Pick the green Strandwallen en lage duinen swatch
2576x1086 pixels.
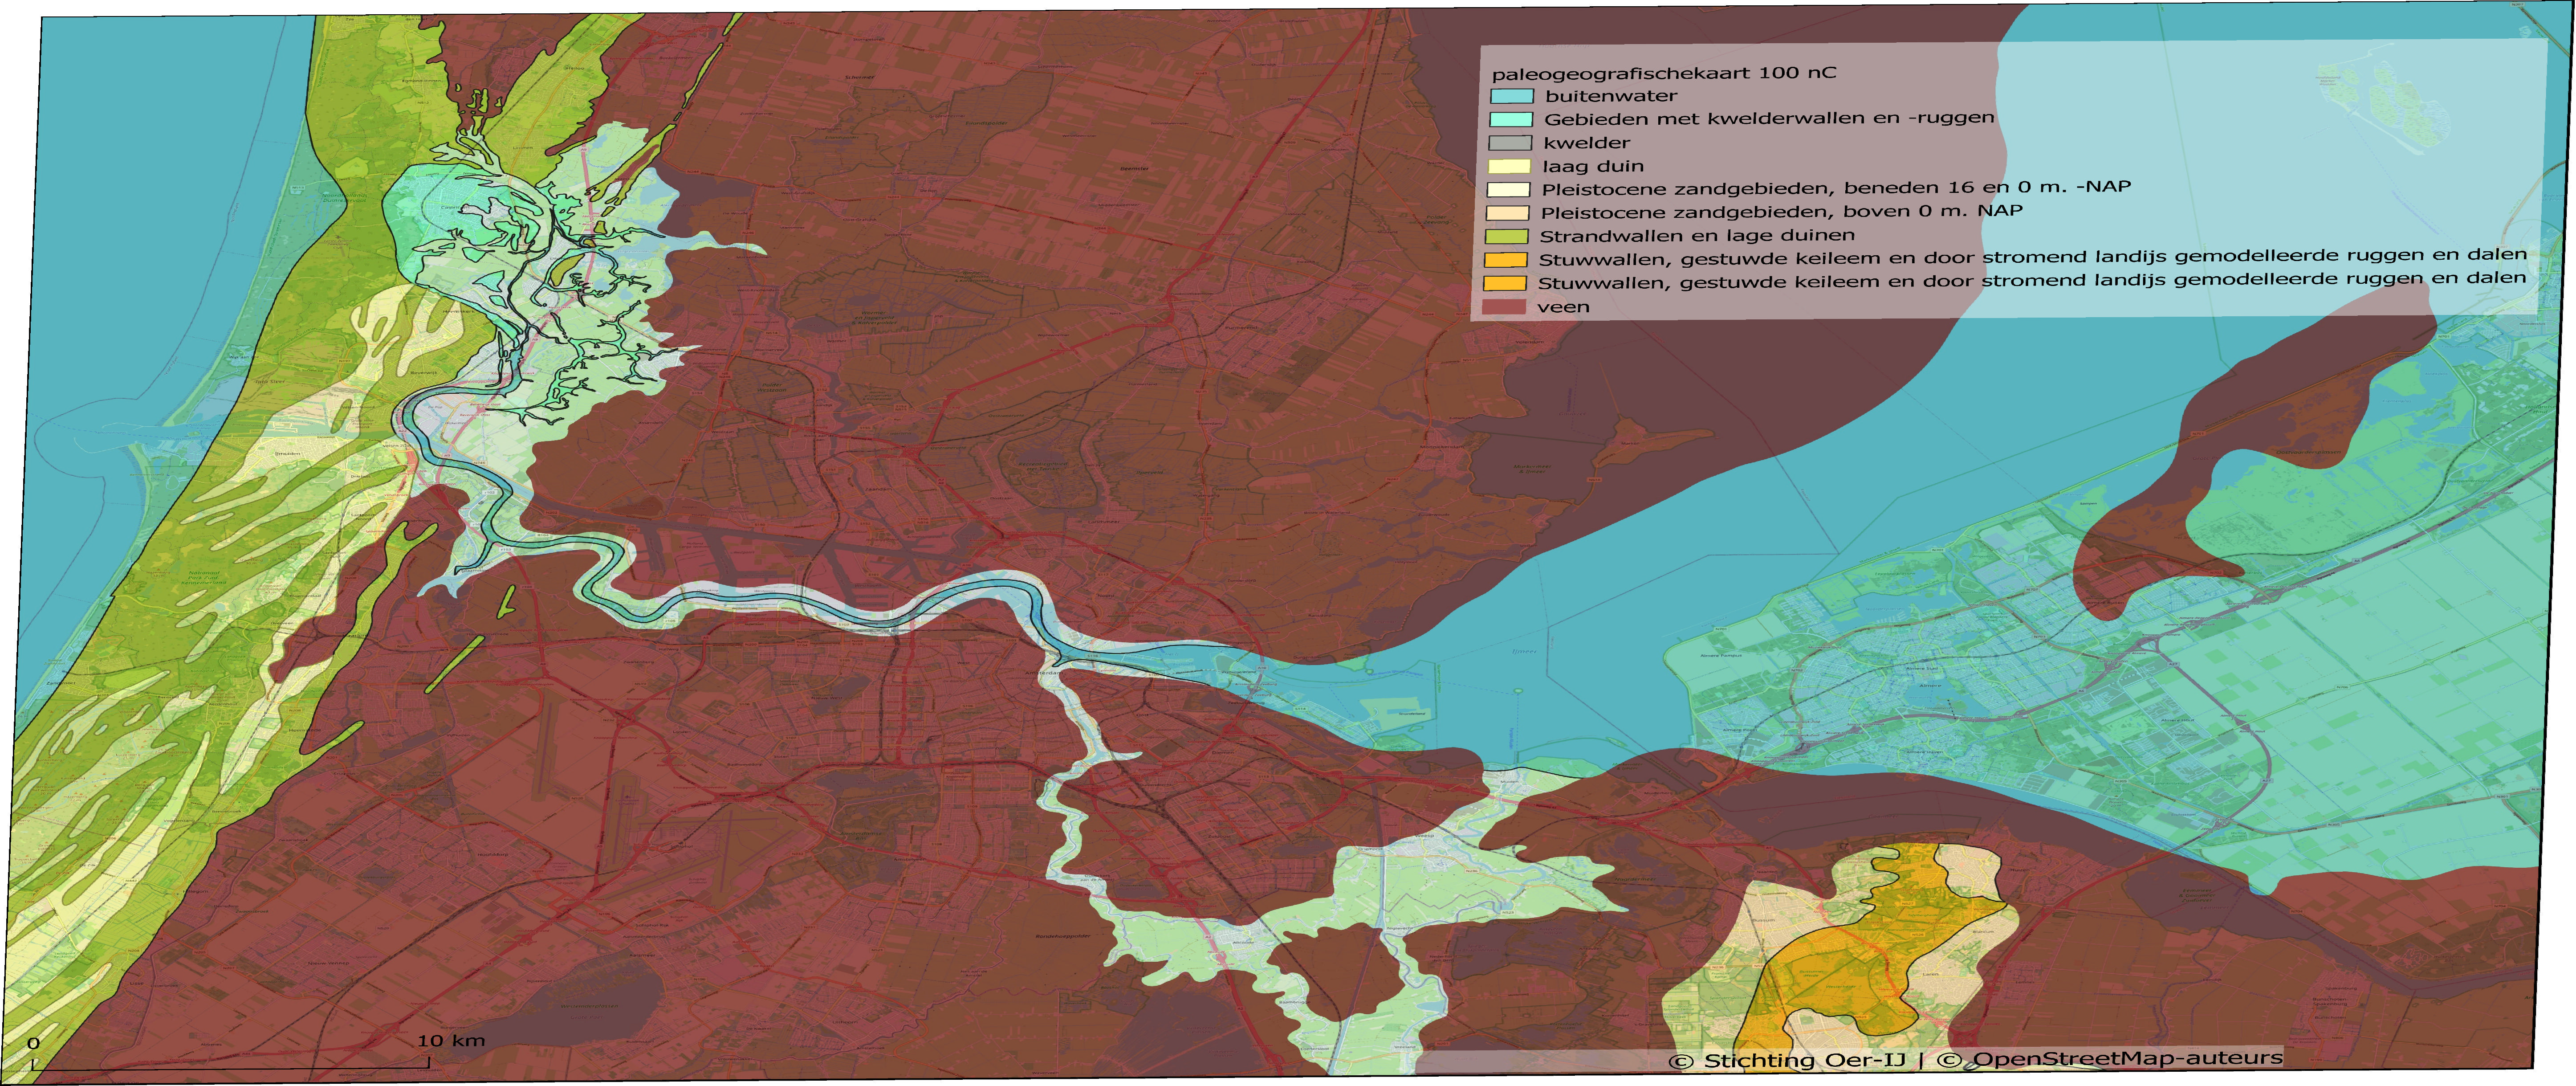pyautogui.click(x=1507, y=236)
